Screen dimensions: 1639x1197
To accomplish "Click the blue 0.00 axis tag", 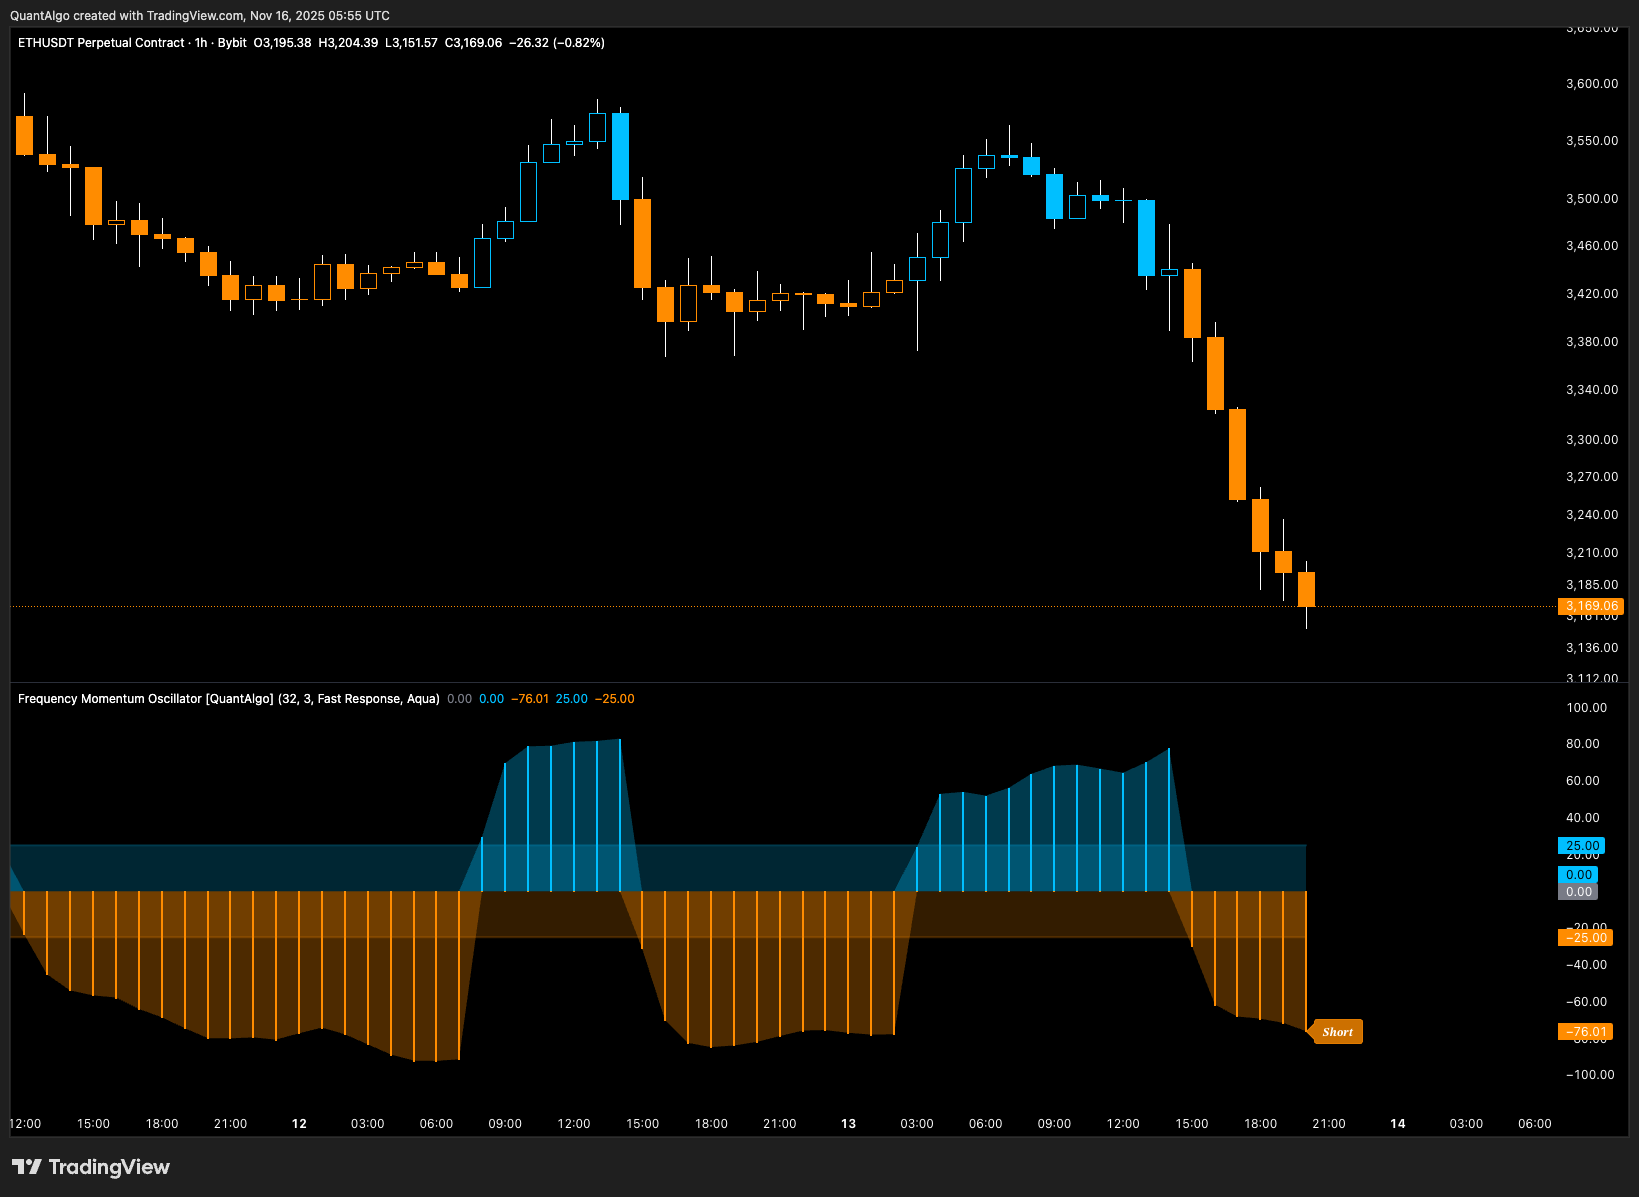I will click(1579, 875).
